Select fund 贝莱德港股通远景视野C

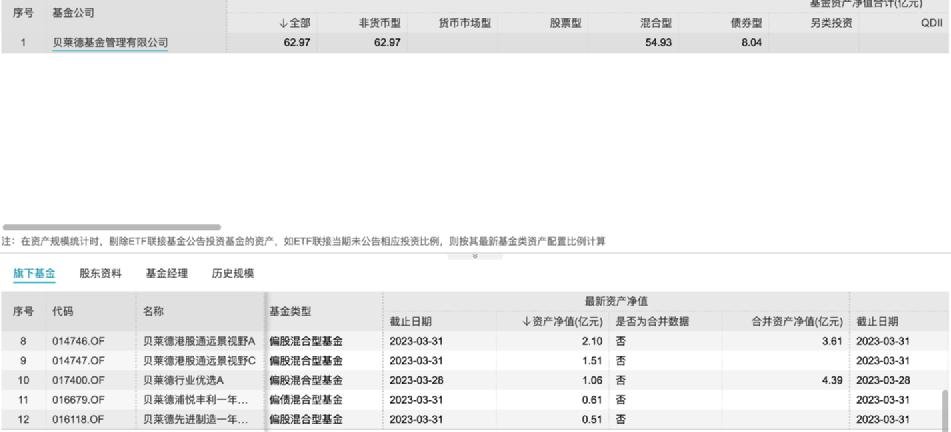[200, 361]
